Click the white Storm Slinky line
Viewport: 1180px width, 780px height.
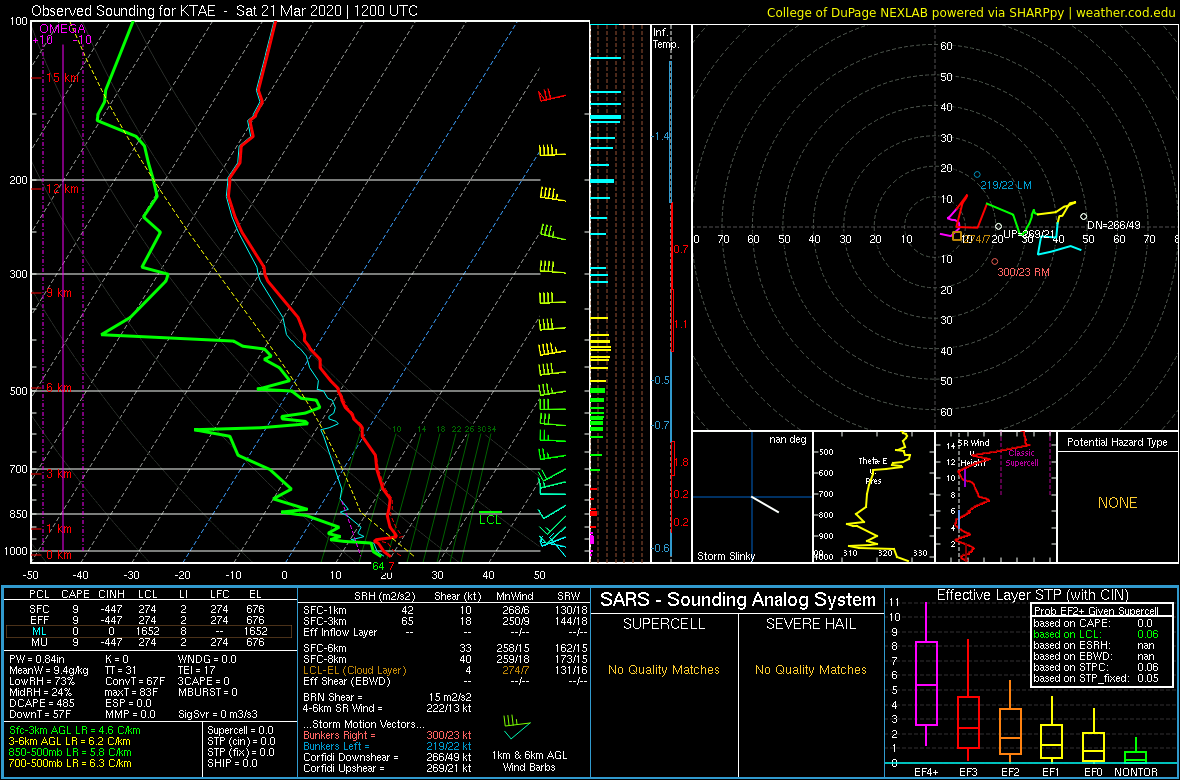click(x=765, y=504)
